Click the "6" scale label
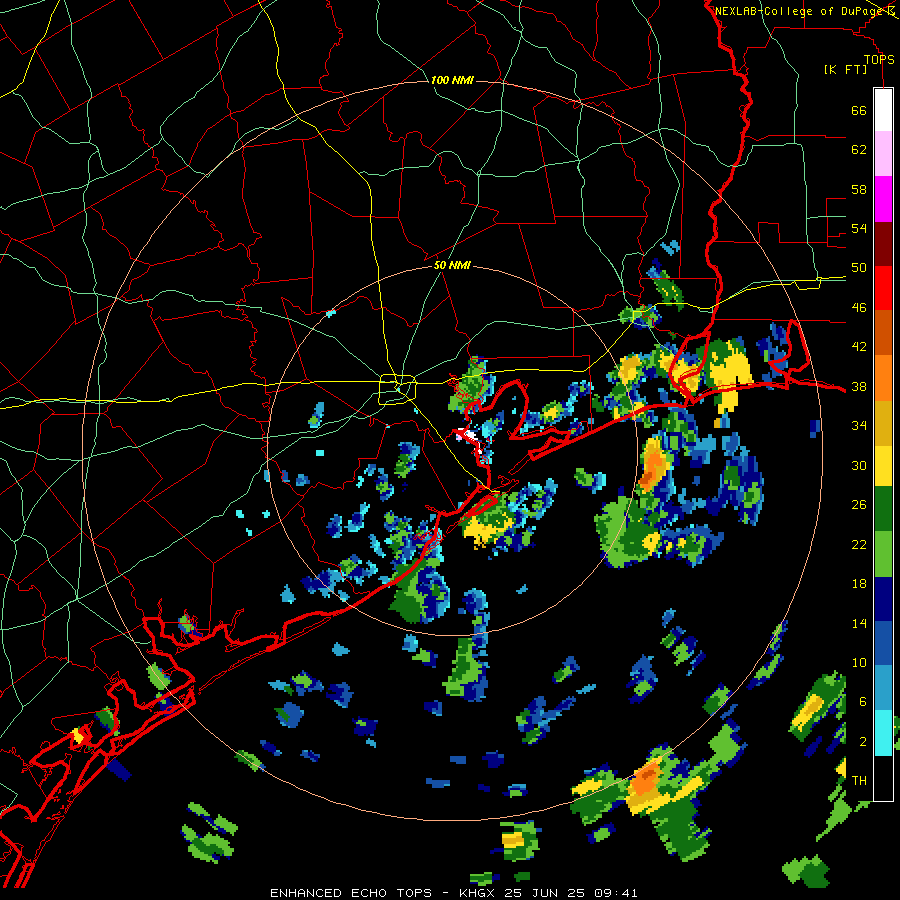900x900 pixels. point(863,702)
